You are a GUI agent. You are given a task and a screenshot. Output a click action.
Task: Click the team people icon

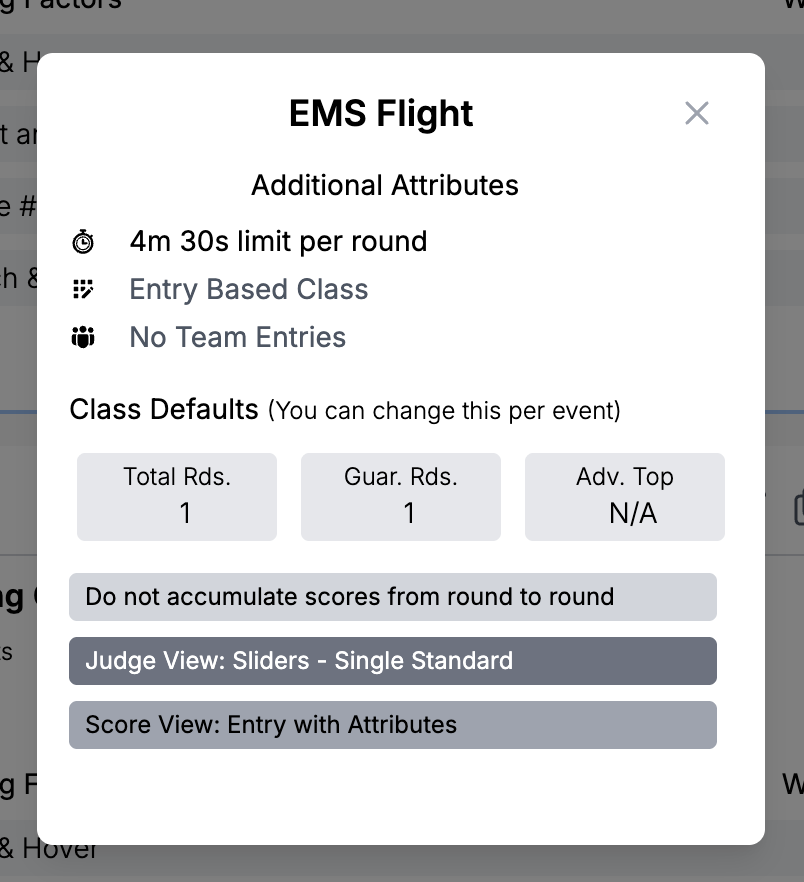point(83,338)
